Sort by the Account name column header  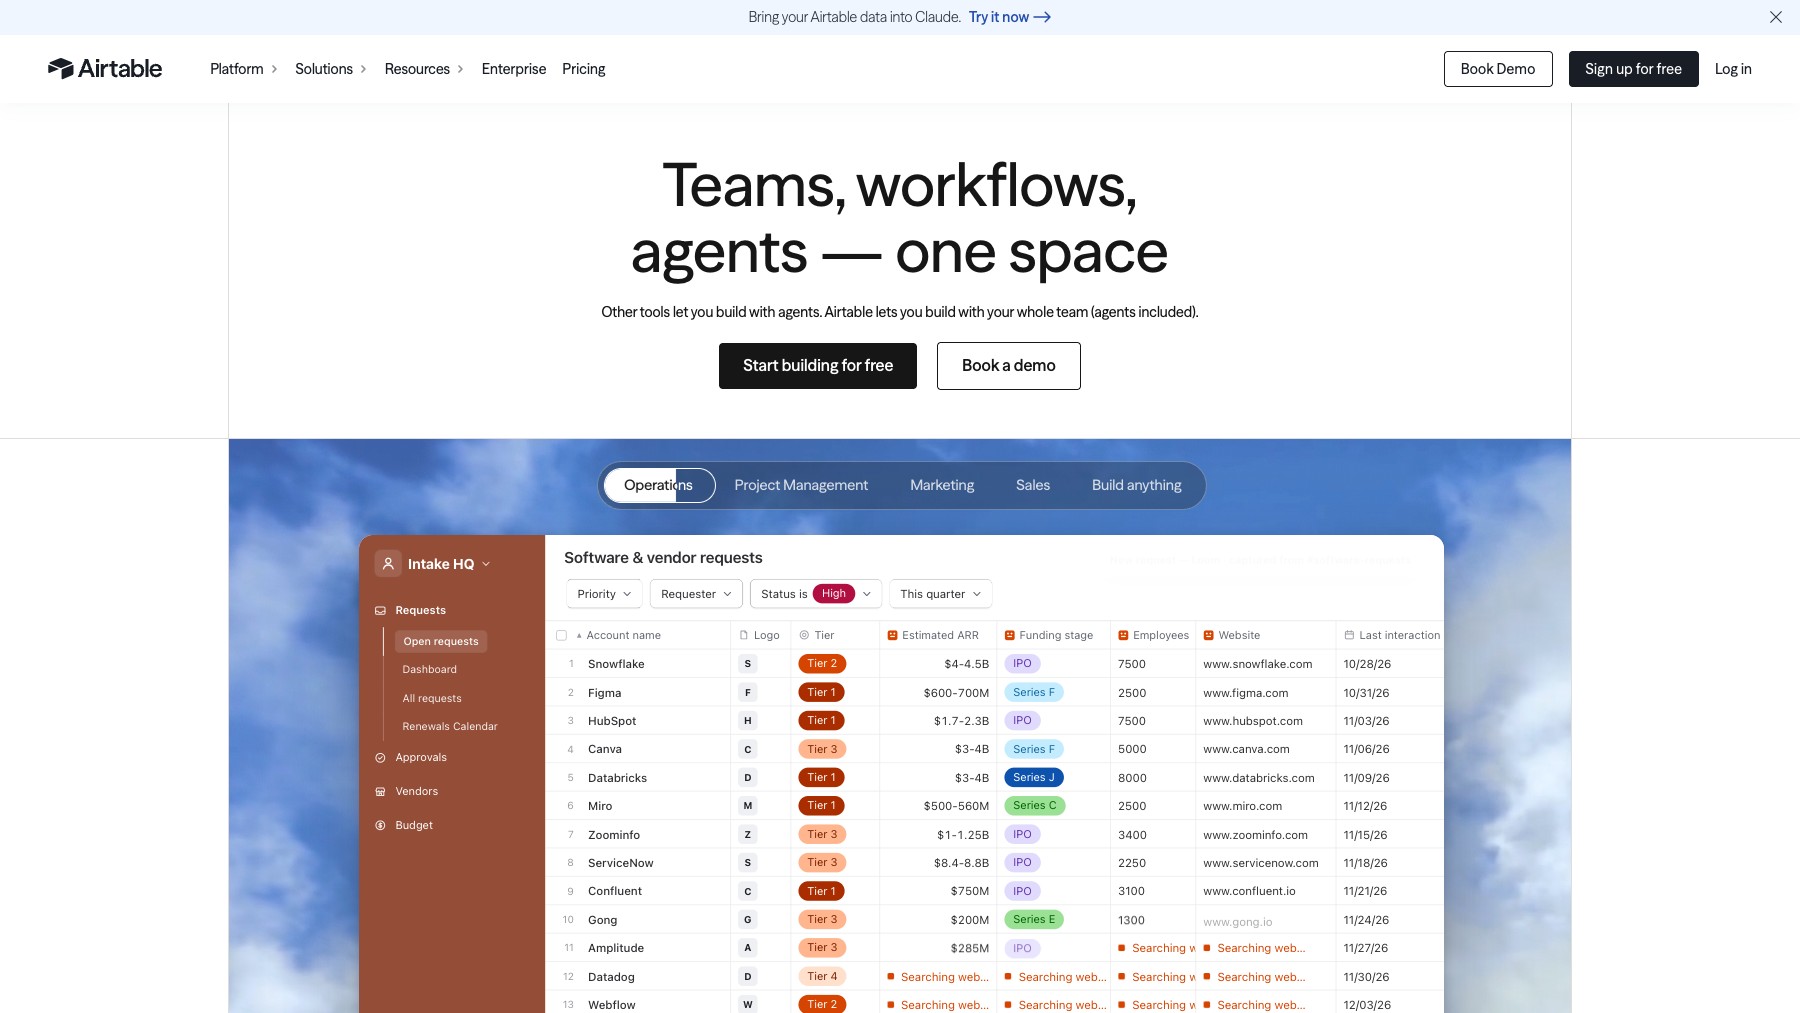point(623,635)
